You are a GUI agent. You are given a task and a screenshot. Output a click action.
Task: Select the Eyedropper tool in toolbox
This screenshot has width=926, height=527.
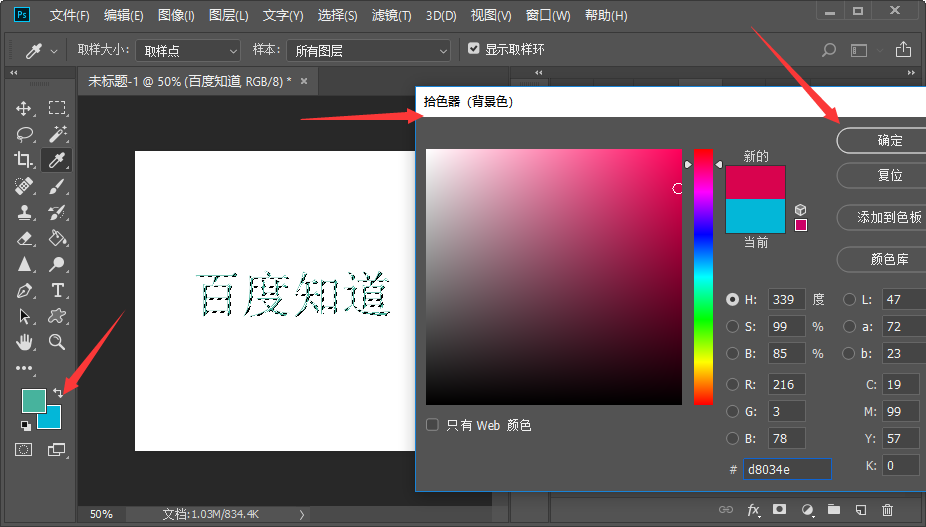[x=57, y=160]
